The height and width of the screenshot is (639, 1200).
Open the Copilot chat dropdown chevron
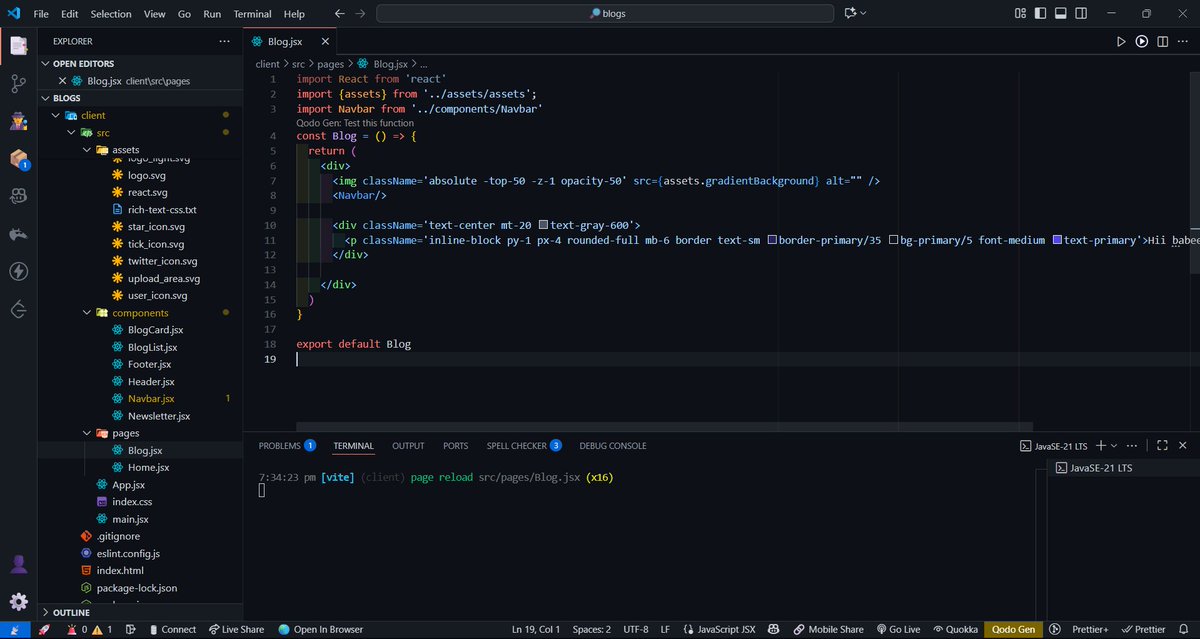pos(864,14)
